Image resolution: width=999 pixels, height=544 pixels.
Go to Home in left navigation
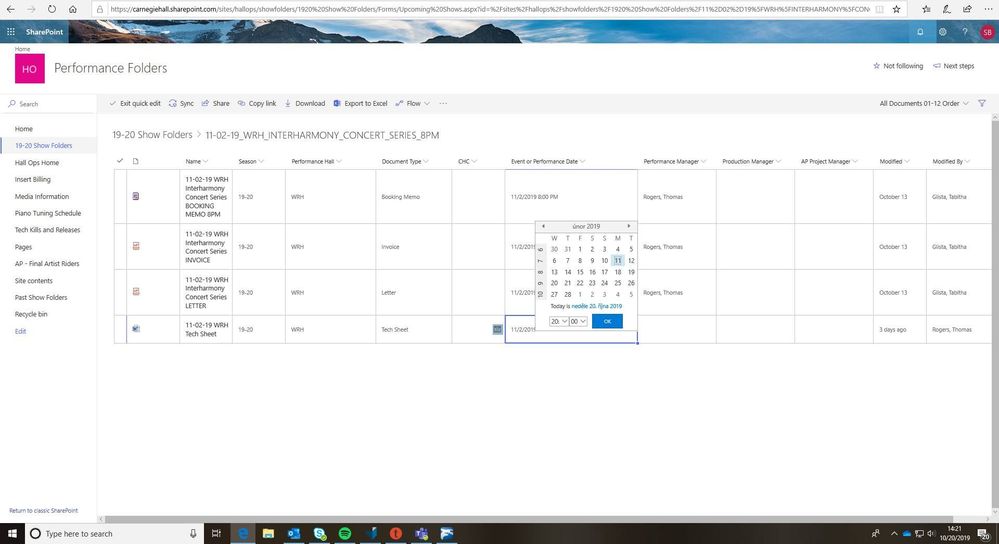click(24, 129)
